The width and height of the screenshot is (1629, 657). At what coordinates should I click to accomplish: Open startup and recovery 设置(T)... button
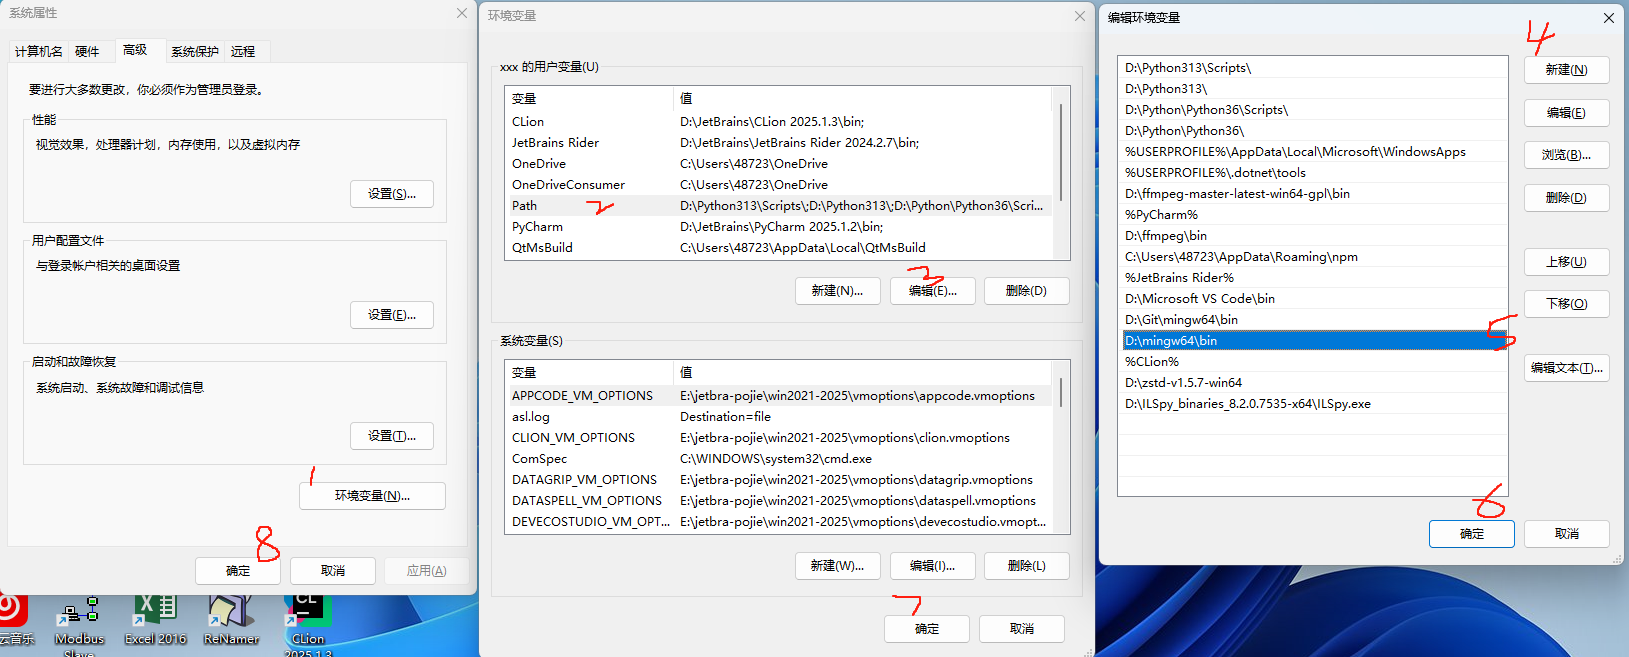392,436
